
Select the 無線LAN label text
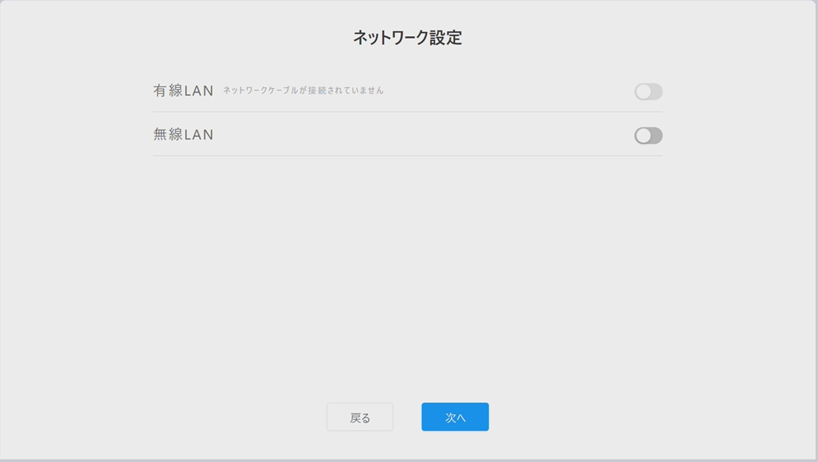pos(184,135)
